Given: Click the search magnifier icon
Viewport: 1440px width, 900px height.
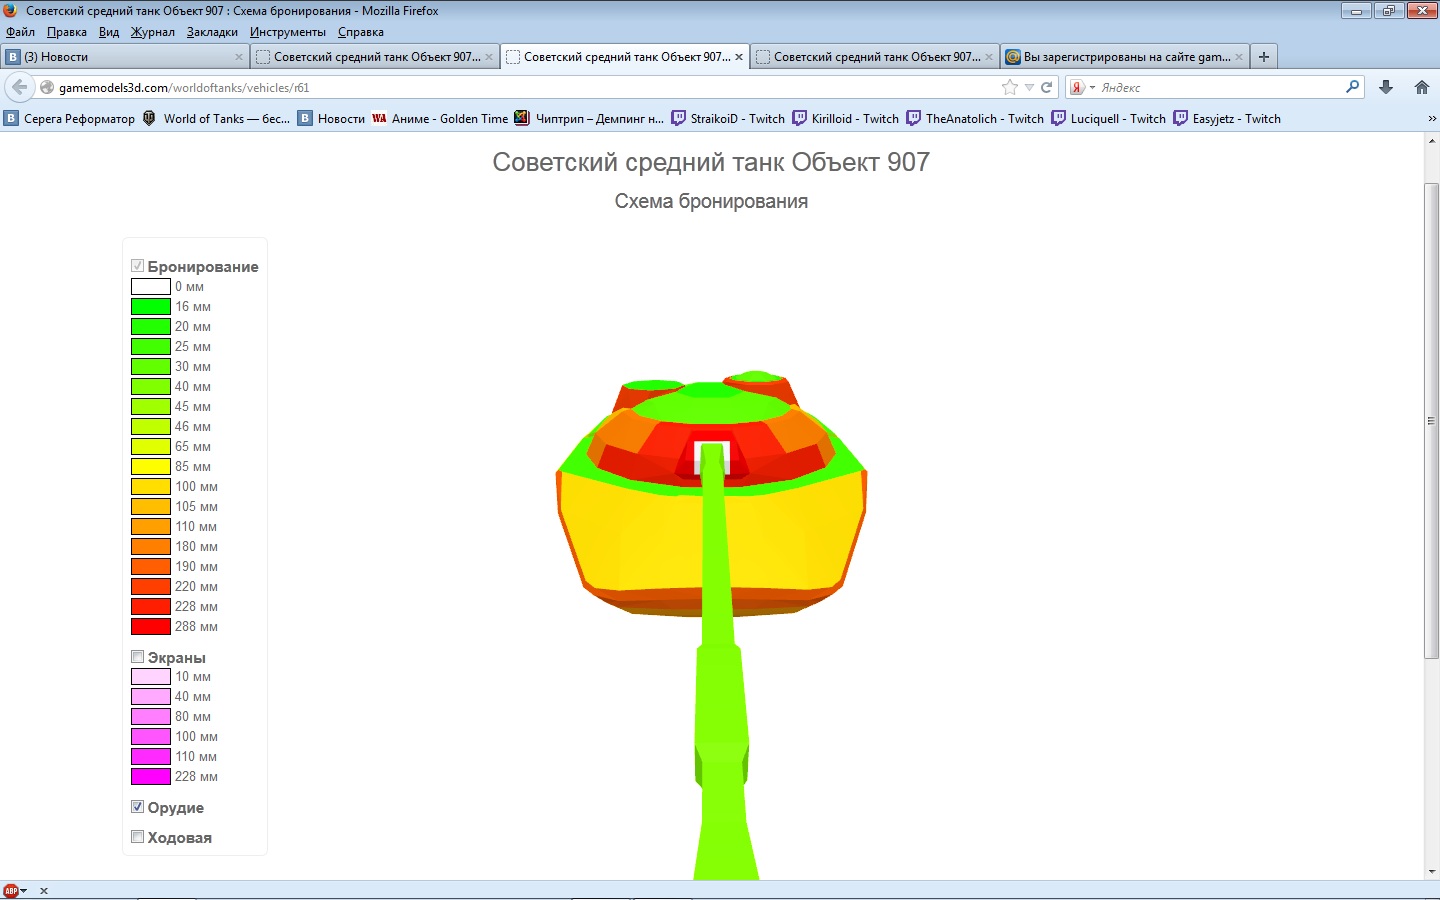Looking at the screenshot, I should point(1352,87).
